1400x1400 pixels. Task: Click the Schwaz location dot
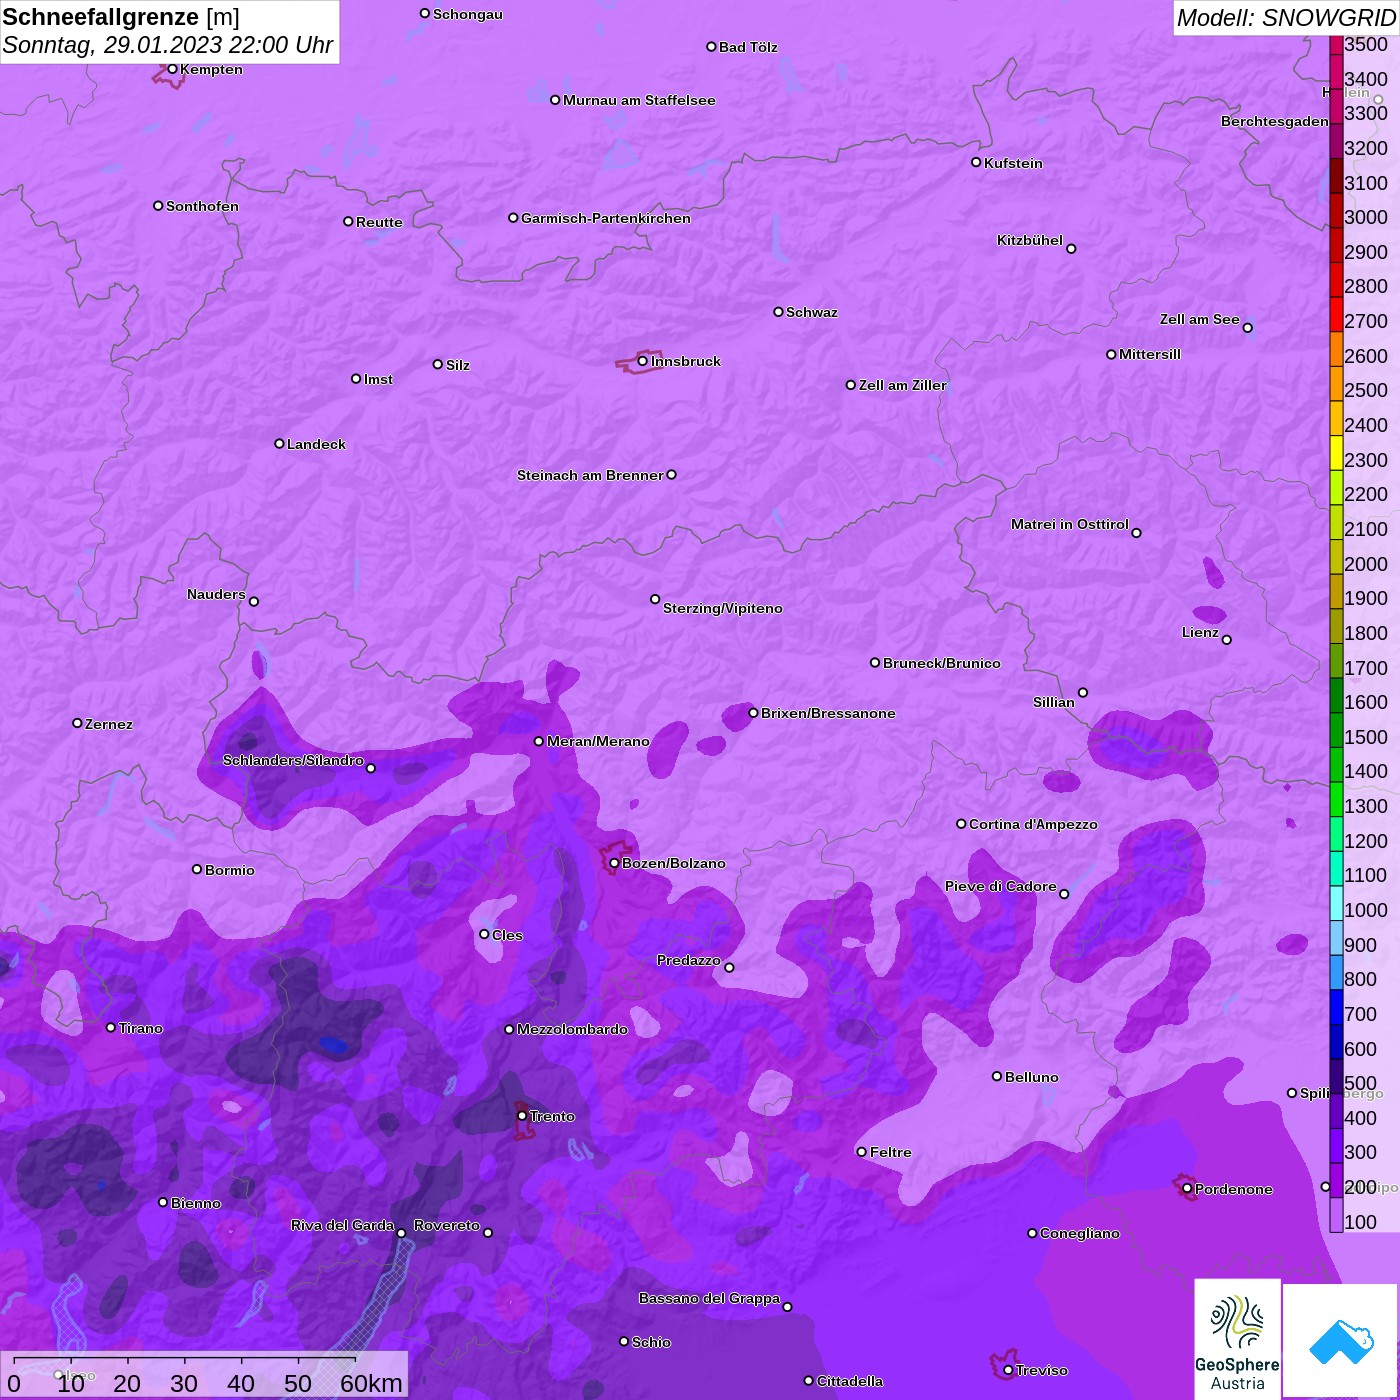pos(778,312)
